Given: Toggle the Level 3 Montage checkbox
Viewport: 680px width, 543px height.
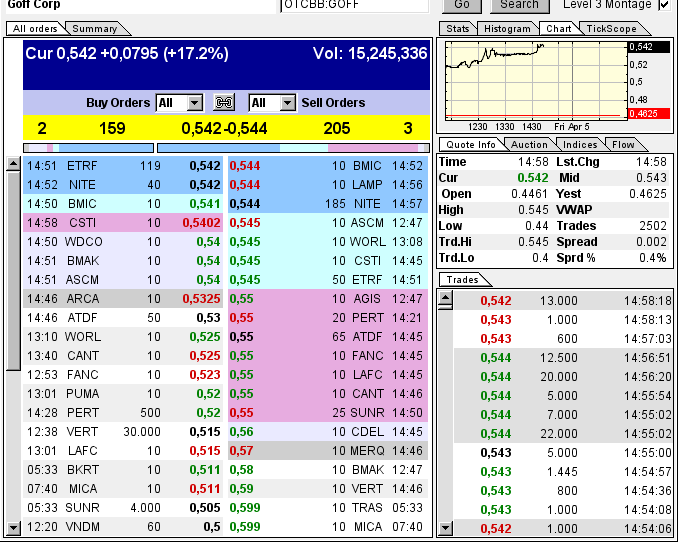Looking at the screenshot, I should coord(664,5).
